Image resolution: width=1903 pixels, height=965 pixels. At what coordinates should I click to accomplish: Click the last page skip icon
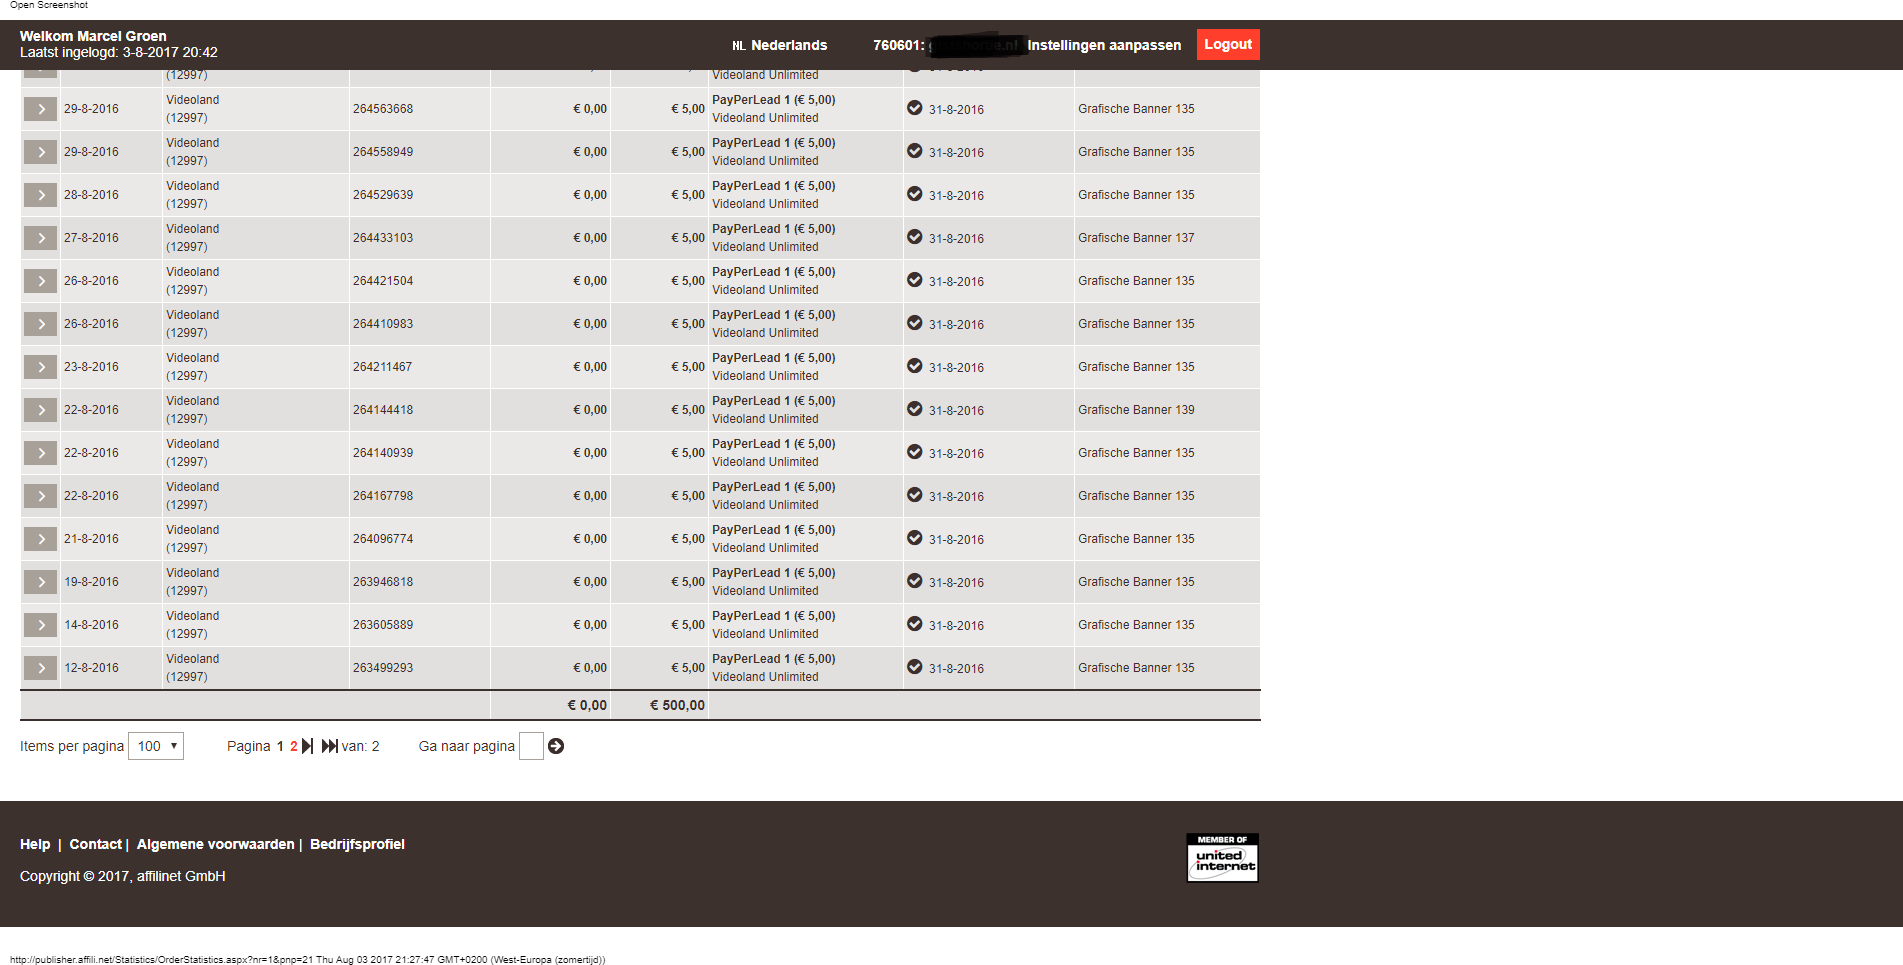coord(329,746)
